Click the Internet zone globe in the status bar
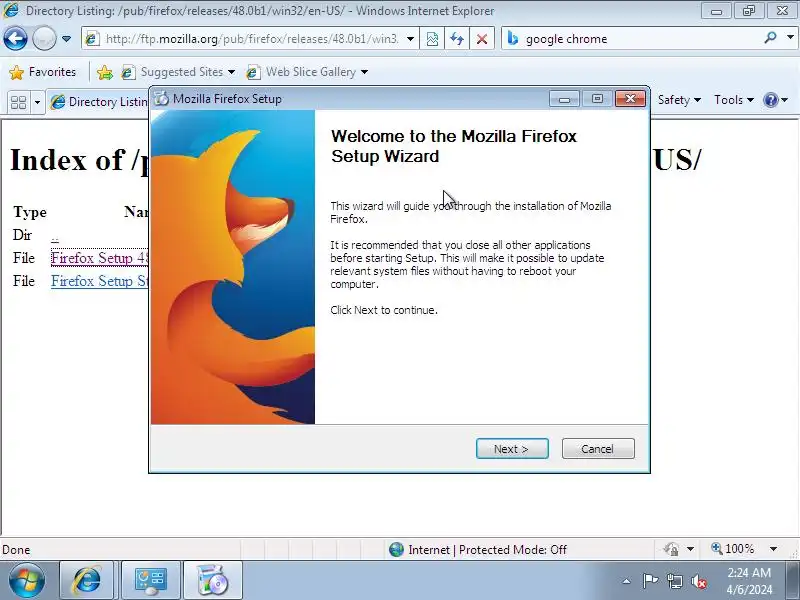Viewport: 800px width, 600px height. click(x=396, y=549)
